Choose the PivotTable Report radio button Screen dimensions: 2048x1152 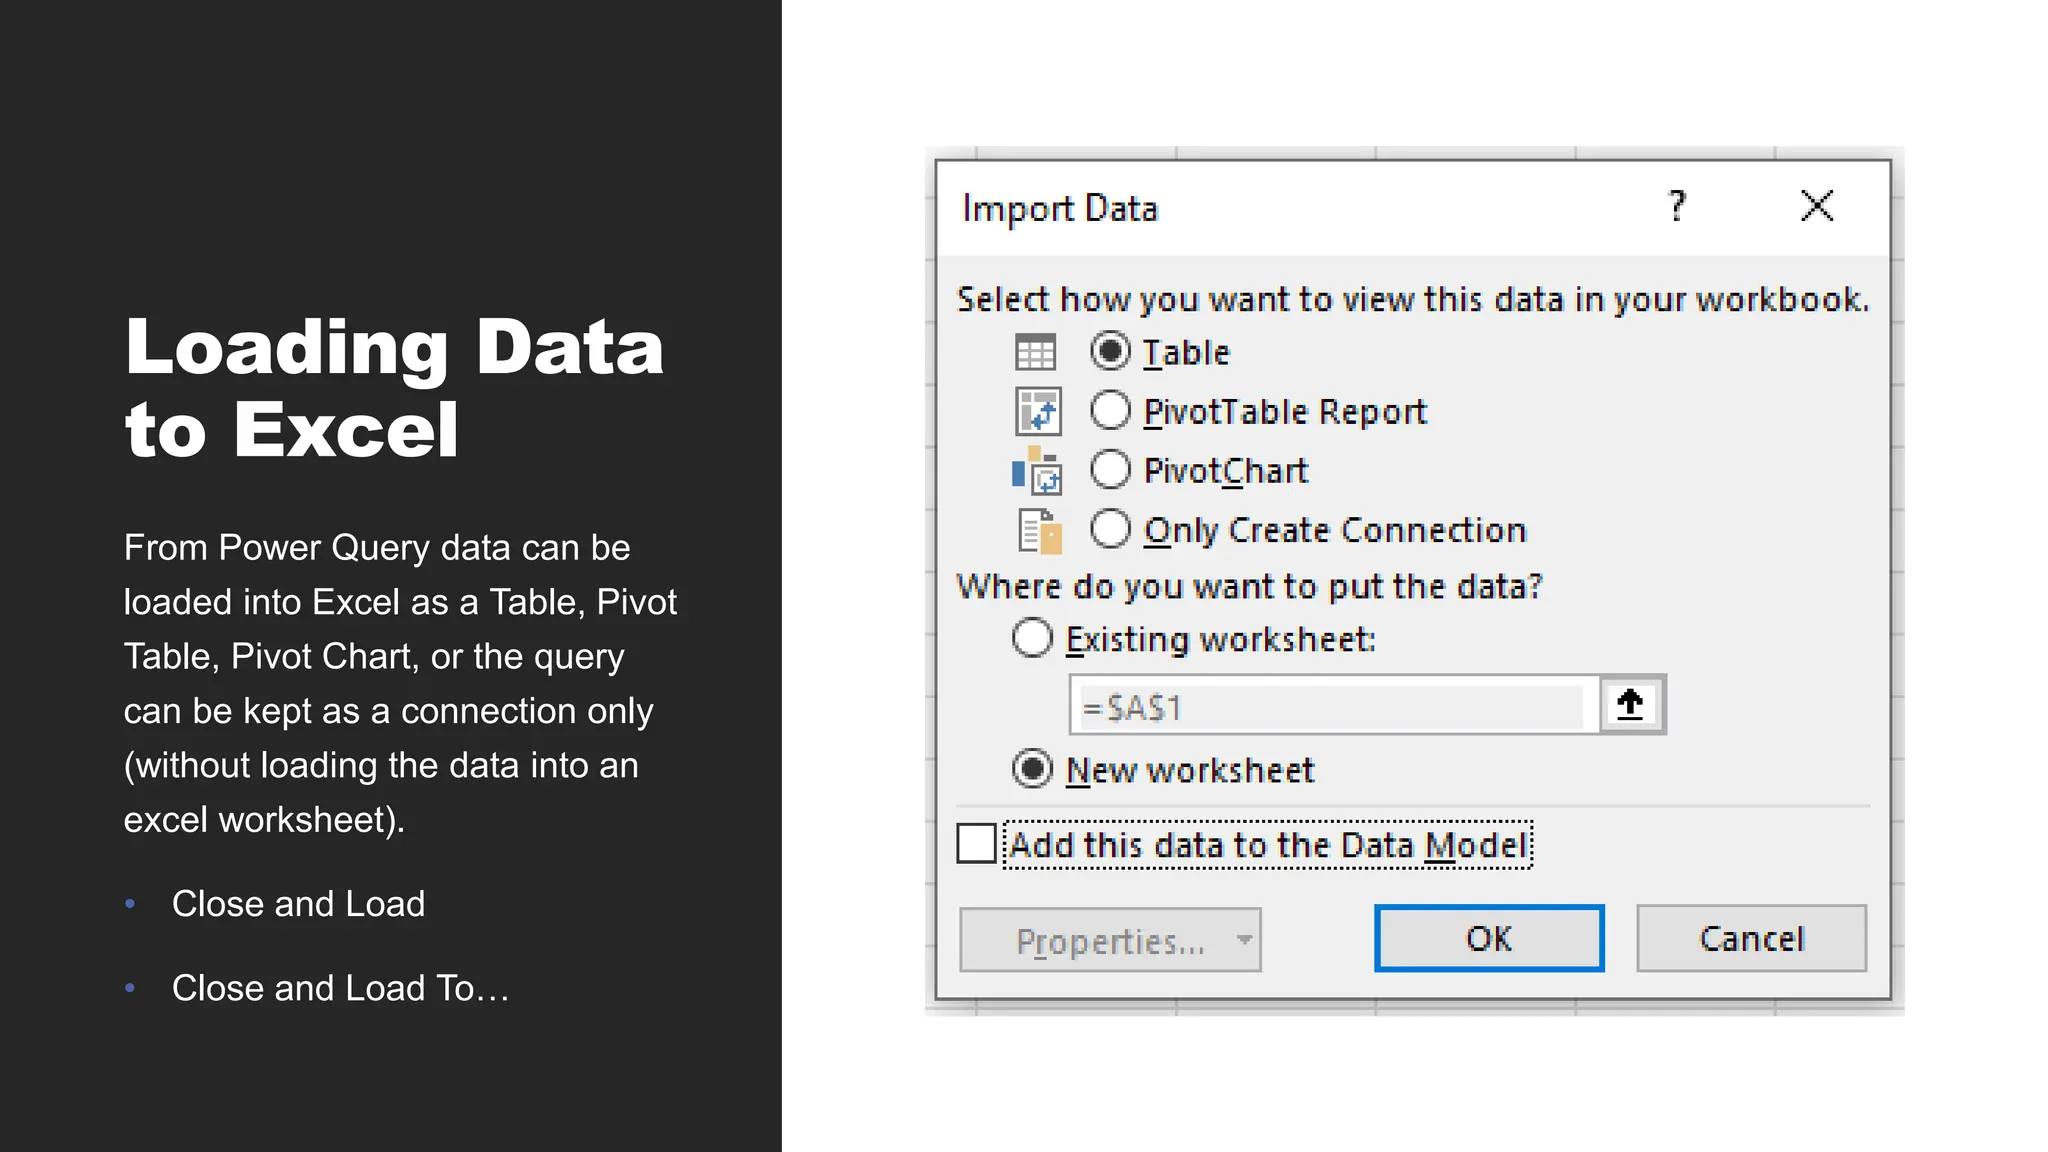tap(1110, 411)
